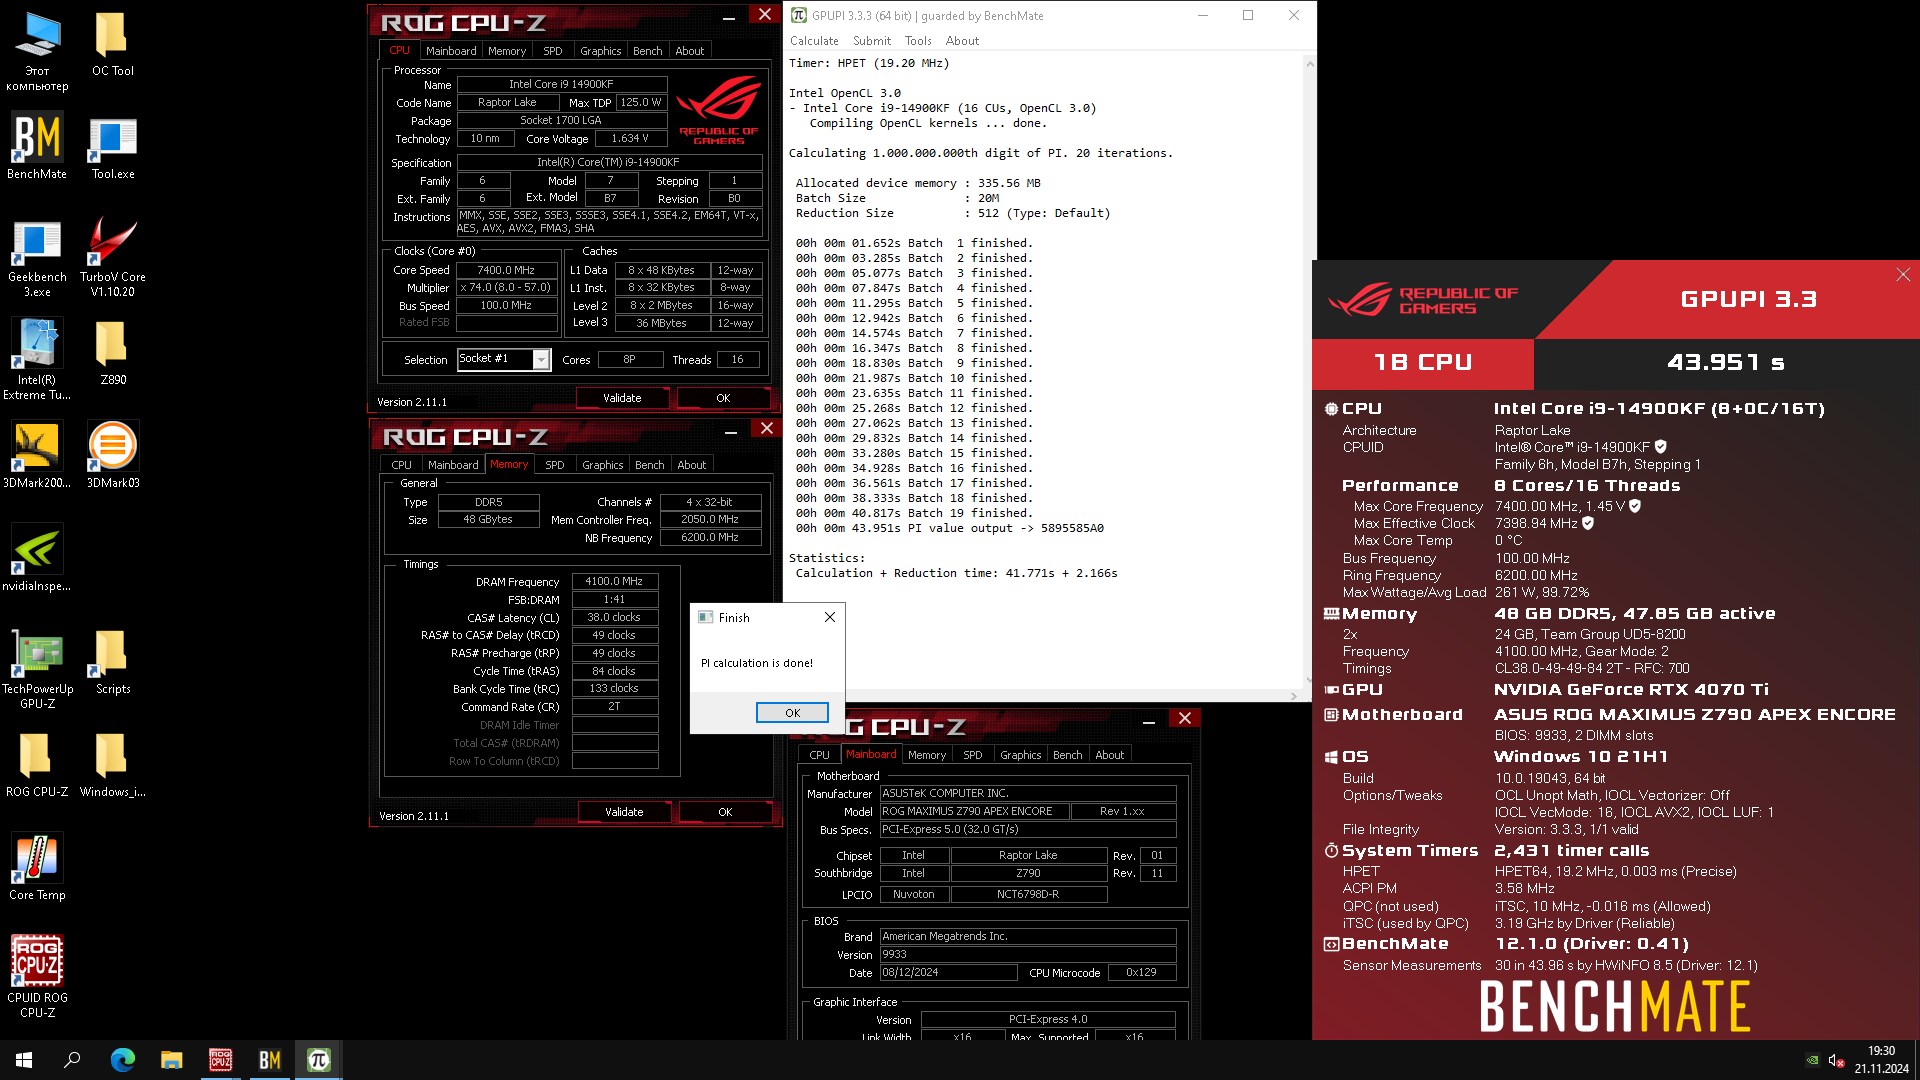Select CPU tab in memory CPU-Z window
The width and height of the screenshot is (1920, 1080).
[x=401, y=465]
